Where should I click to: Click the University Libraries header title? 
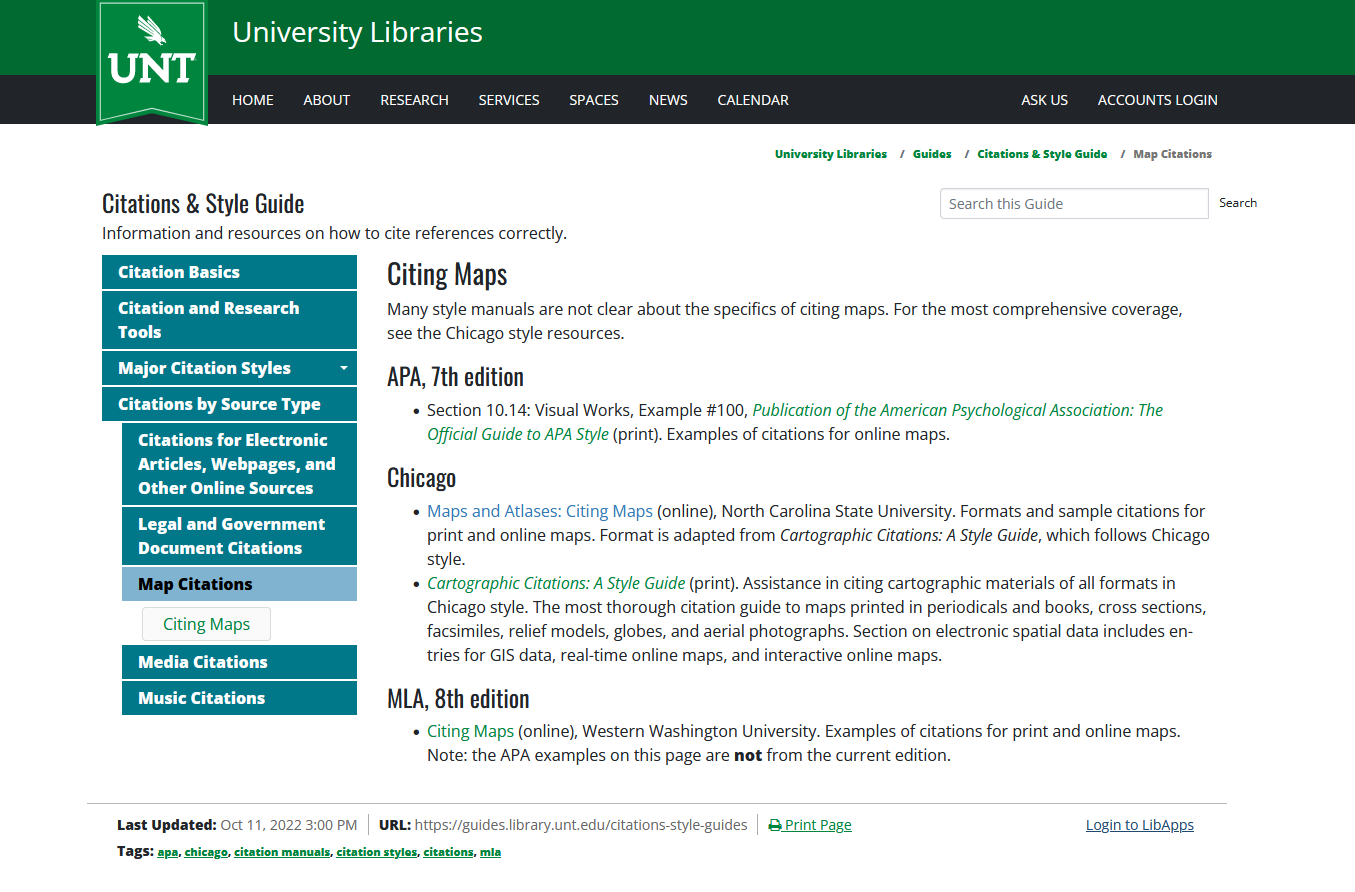point(357,32)
